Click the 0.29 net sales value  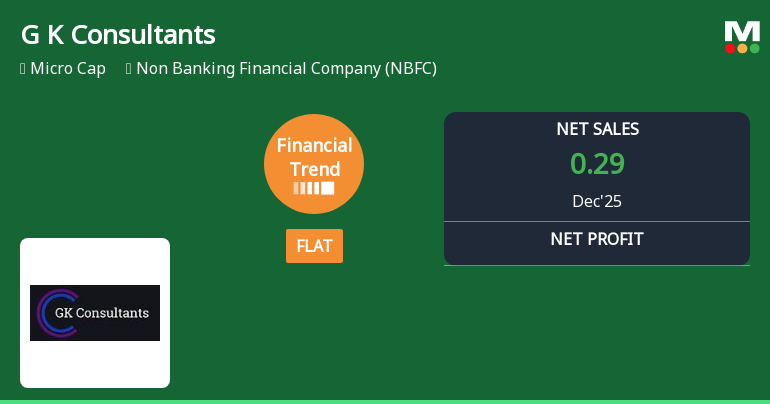[597, 163]
